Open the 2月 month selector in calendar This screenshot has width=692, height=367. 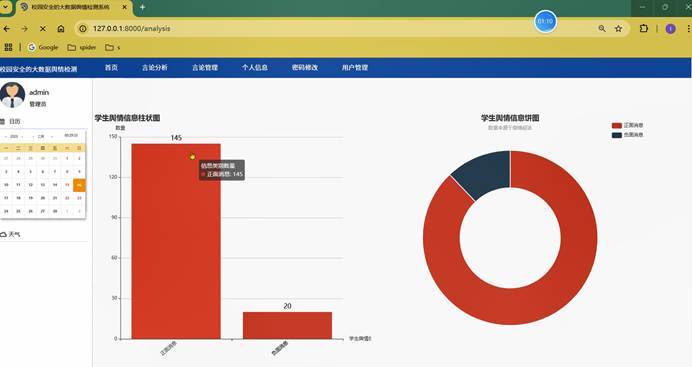pyautogui.click(x=41, y=136)
